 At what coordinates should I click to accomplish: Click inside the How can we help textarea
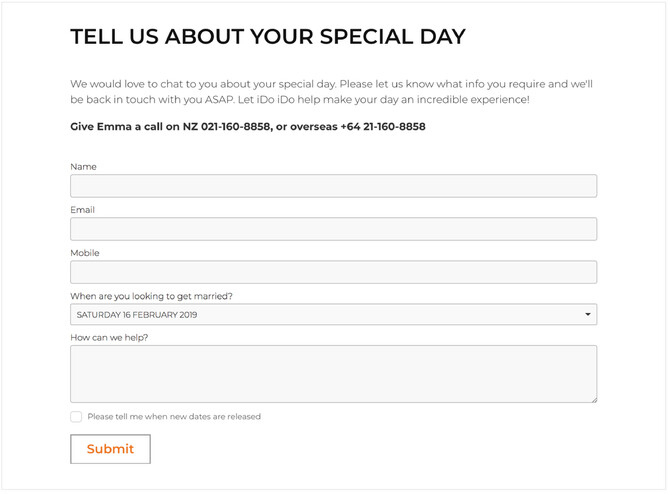pyautogui.click(x=333, y=373)
